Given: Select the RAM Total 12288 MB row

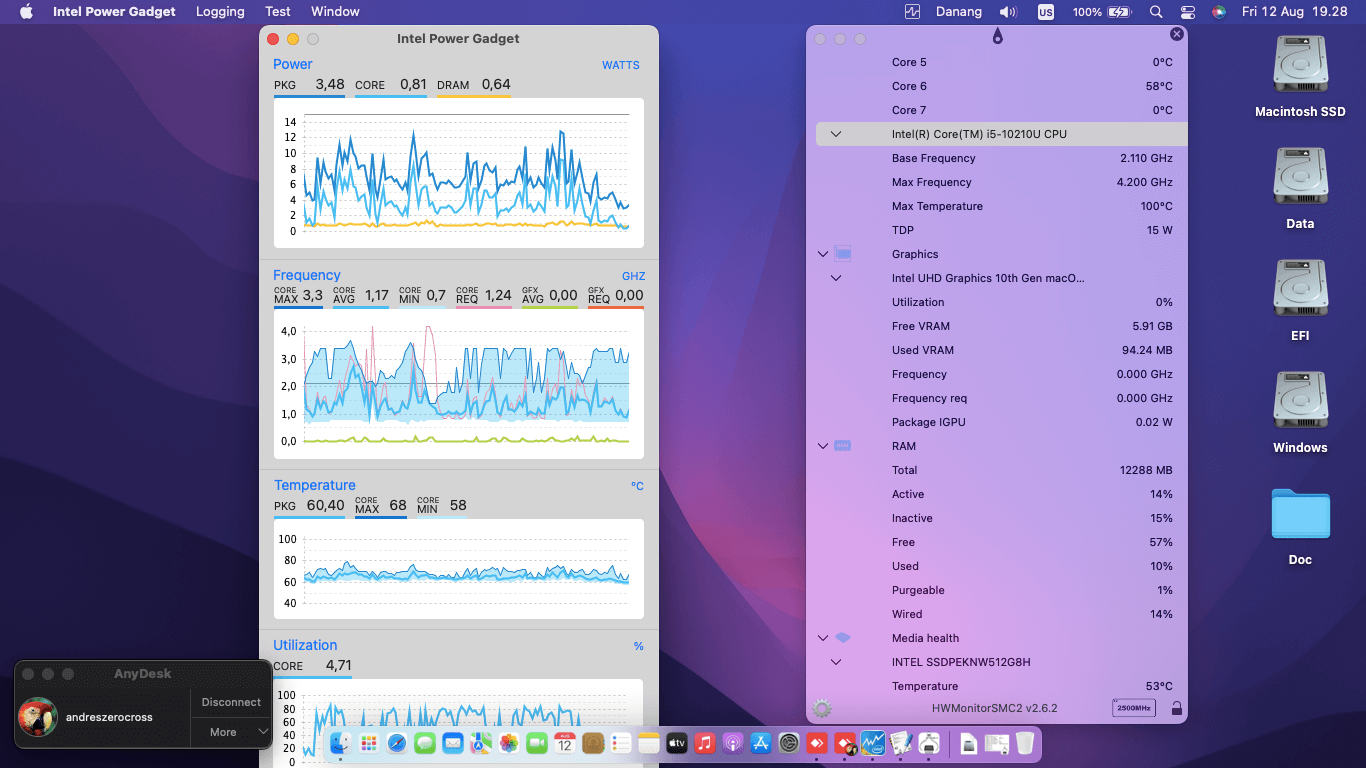Looking at the screenshot, I should click(x=1001, y=470).
